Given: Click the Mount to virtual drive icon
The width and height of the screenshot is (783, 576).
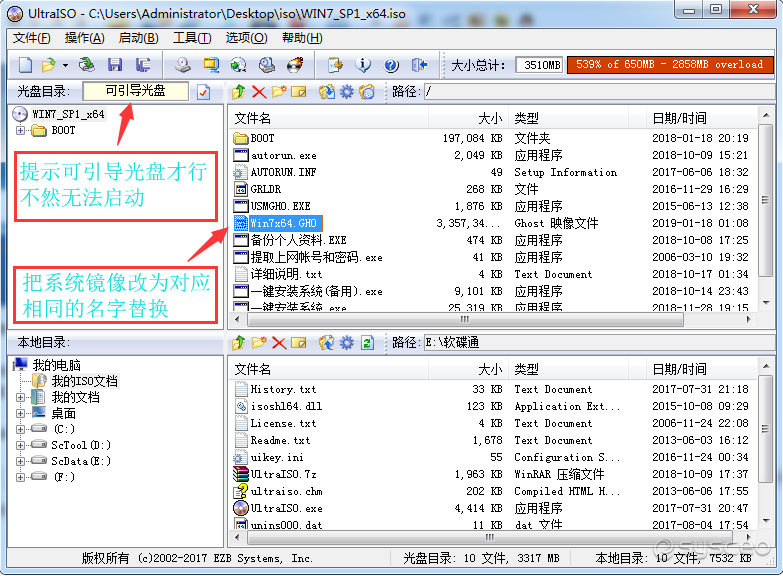Looking at the screenshot, I should 267,65.
